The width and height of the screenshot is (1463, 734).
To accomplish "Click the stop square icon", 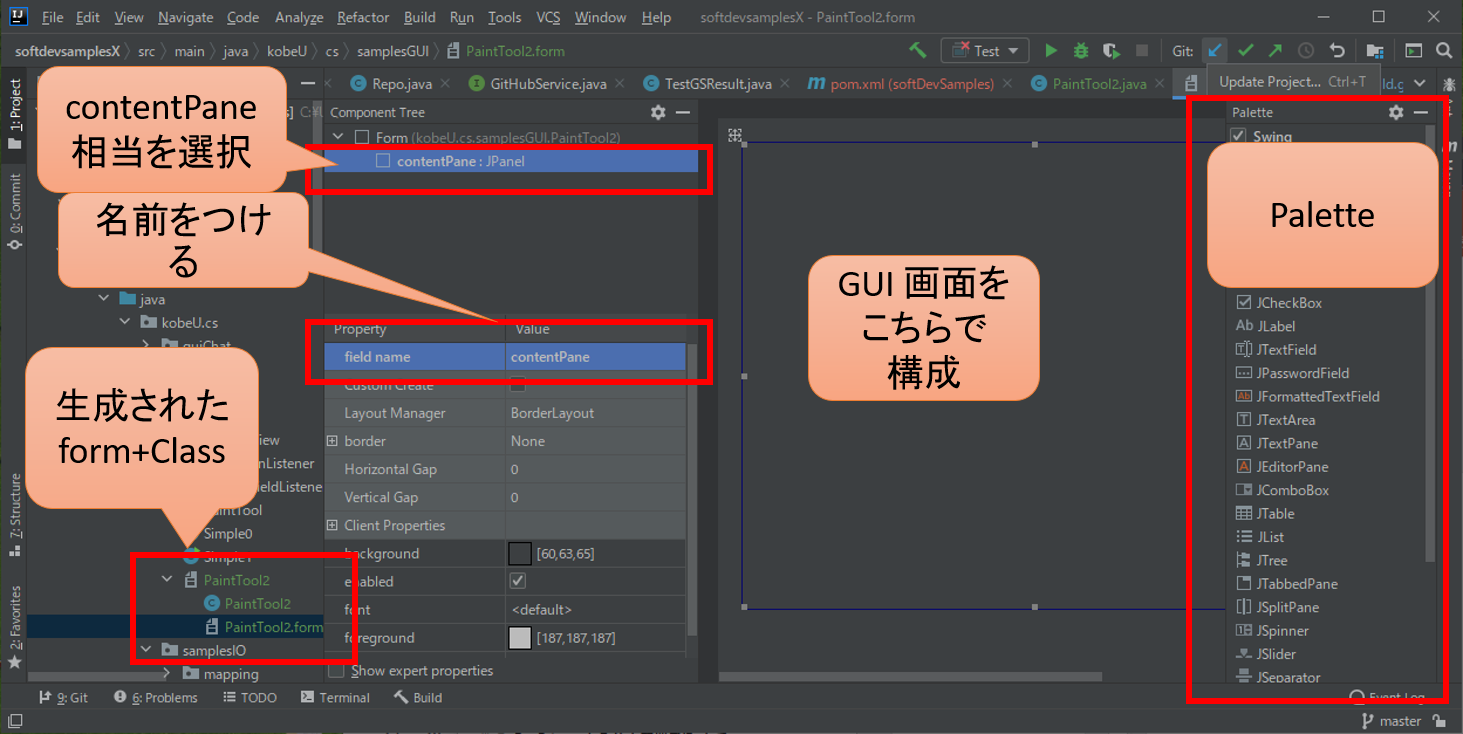I will coord(1141,50).
